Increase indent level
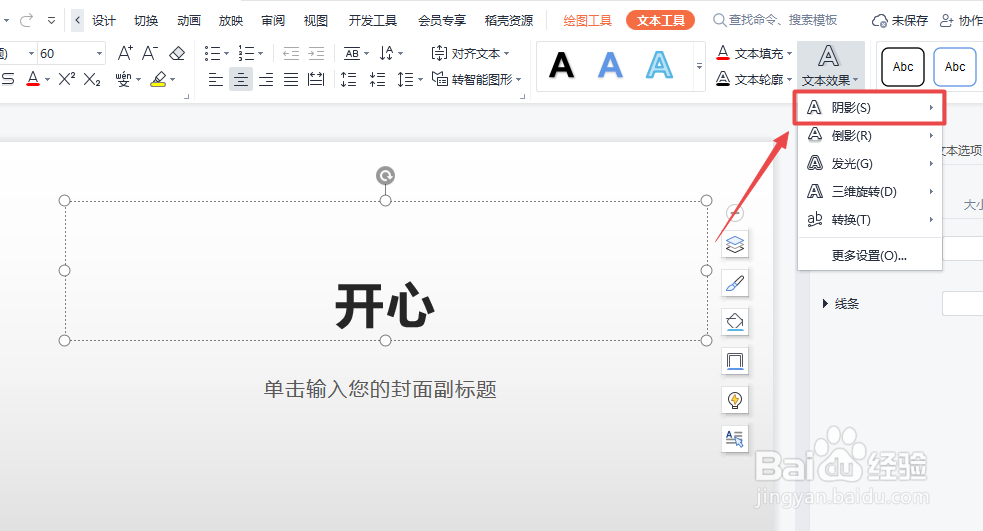The height and width of the screenshot is (531, 983). pyautogui.click(x=317, y=53)
